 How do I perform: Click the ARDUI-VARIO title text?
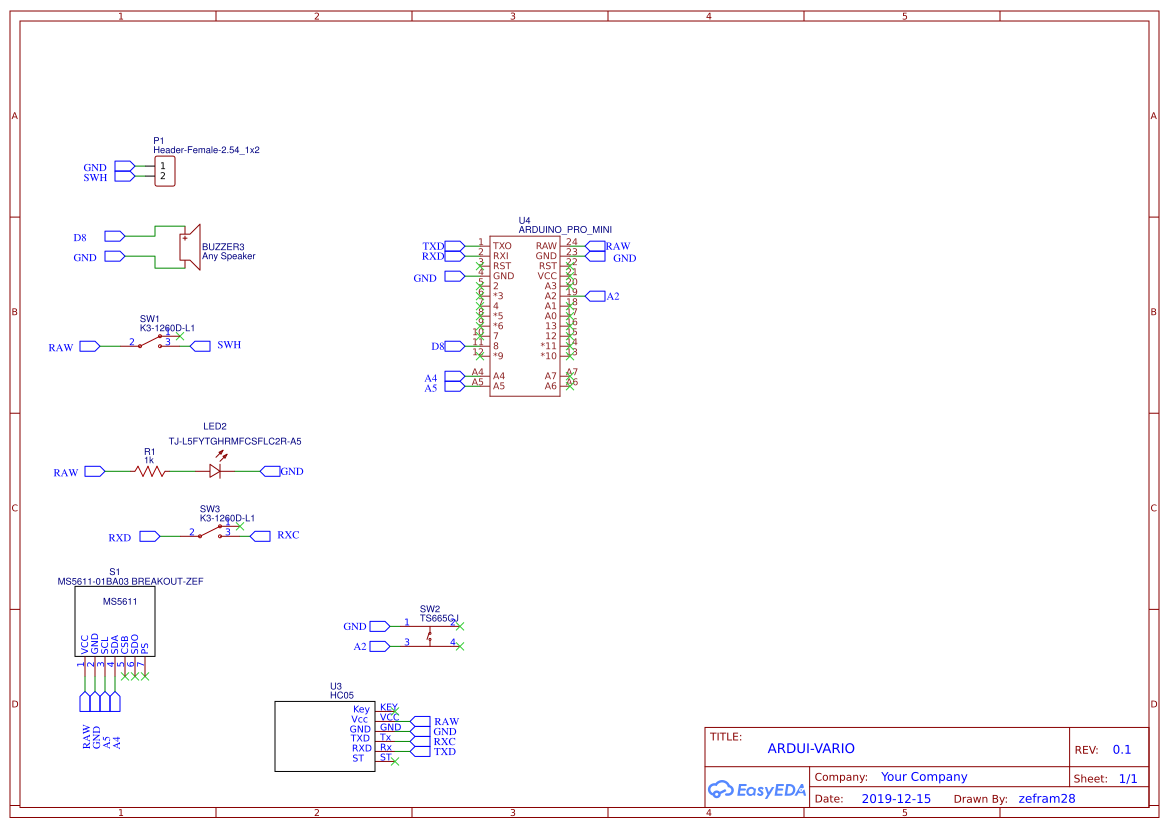pos(813,748)
